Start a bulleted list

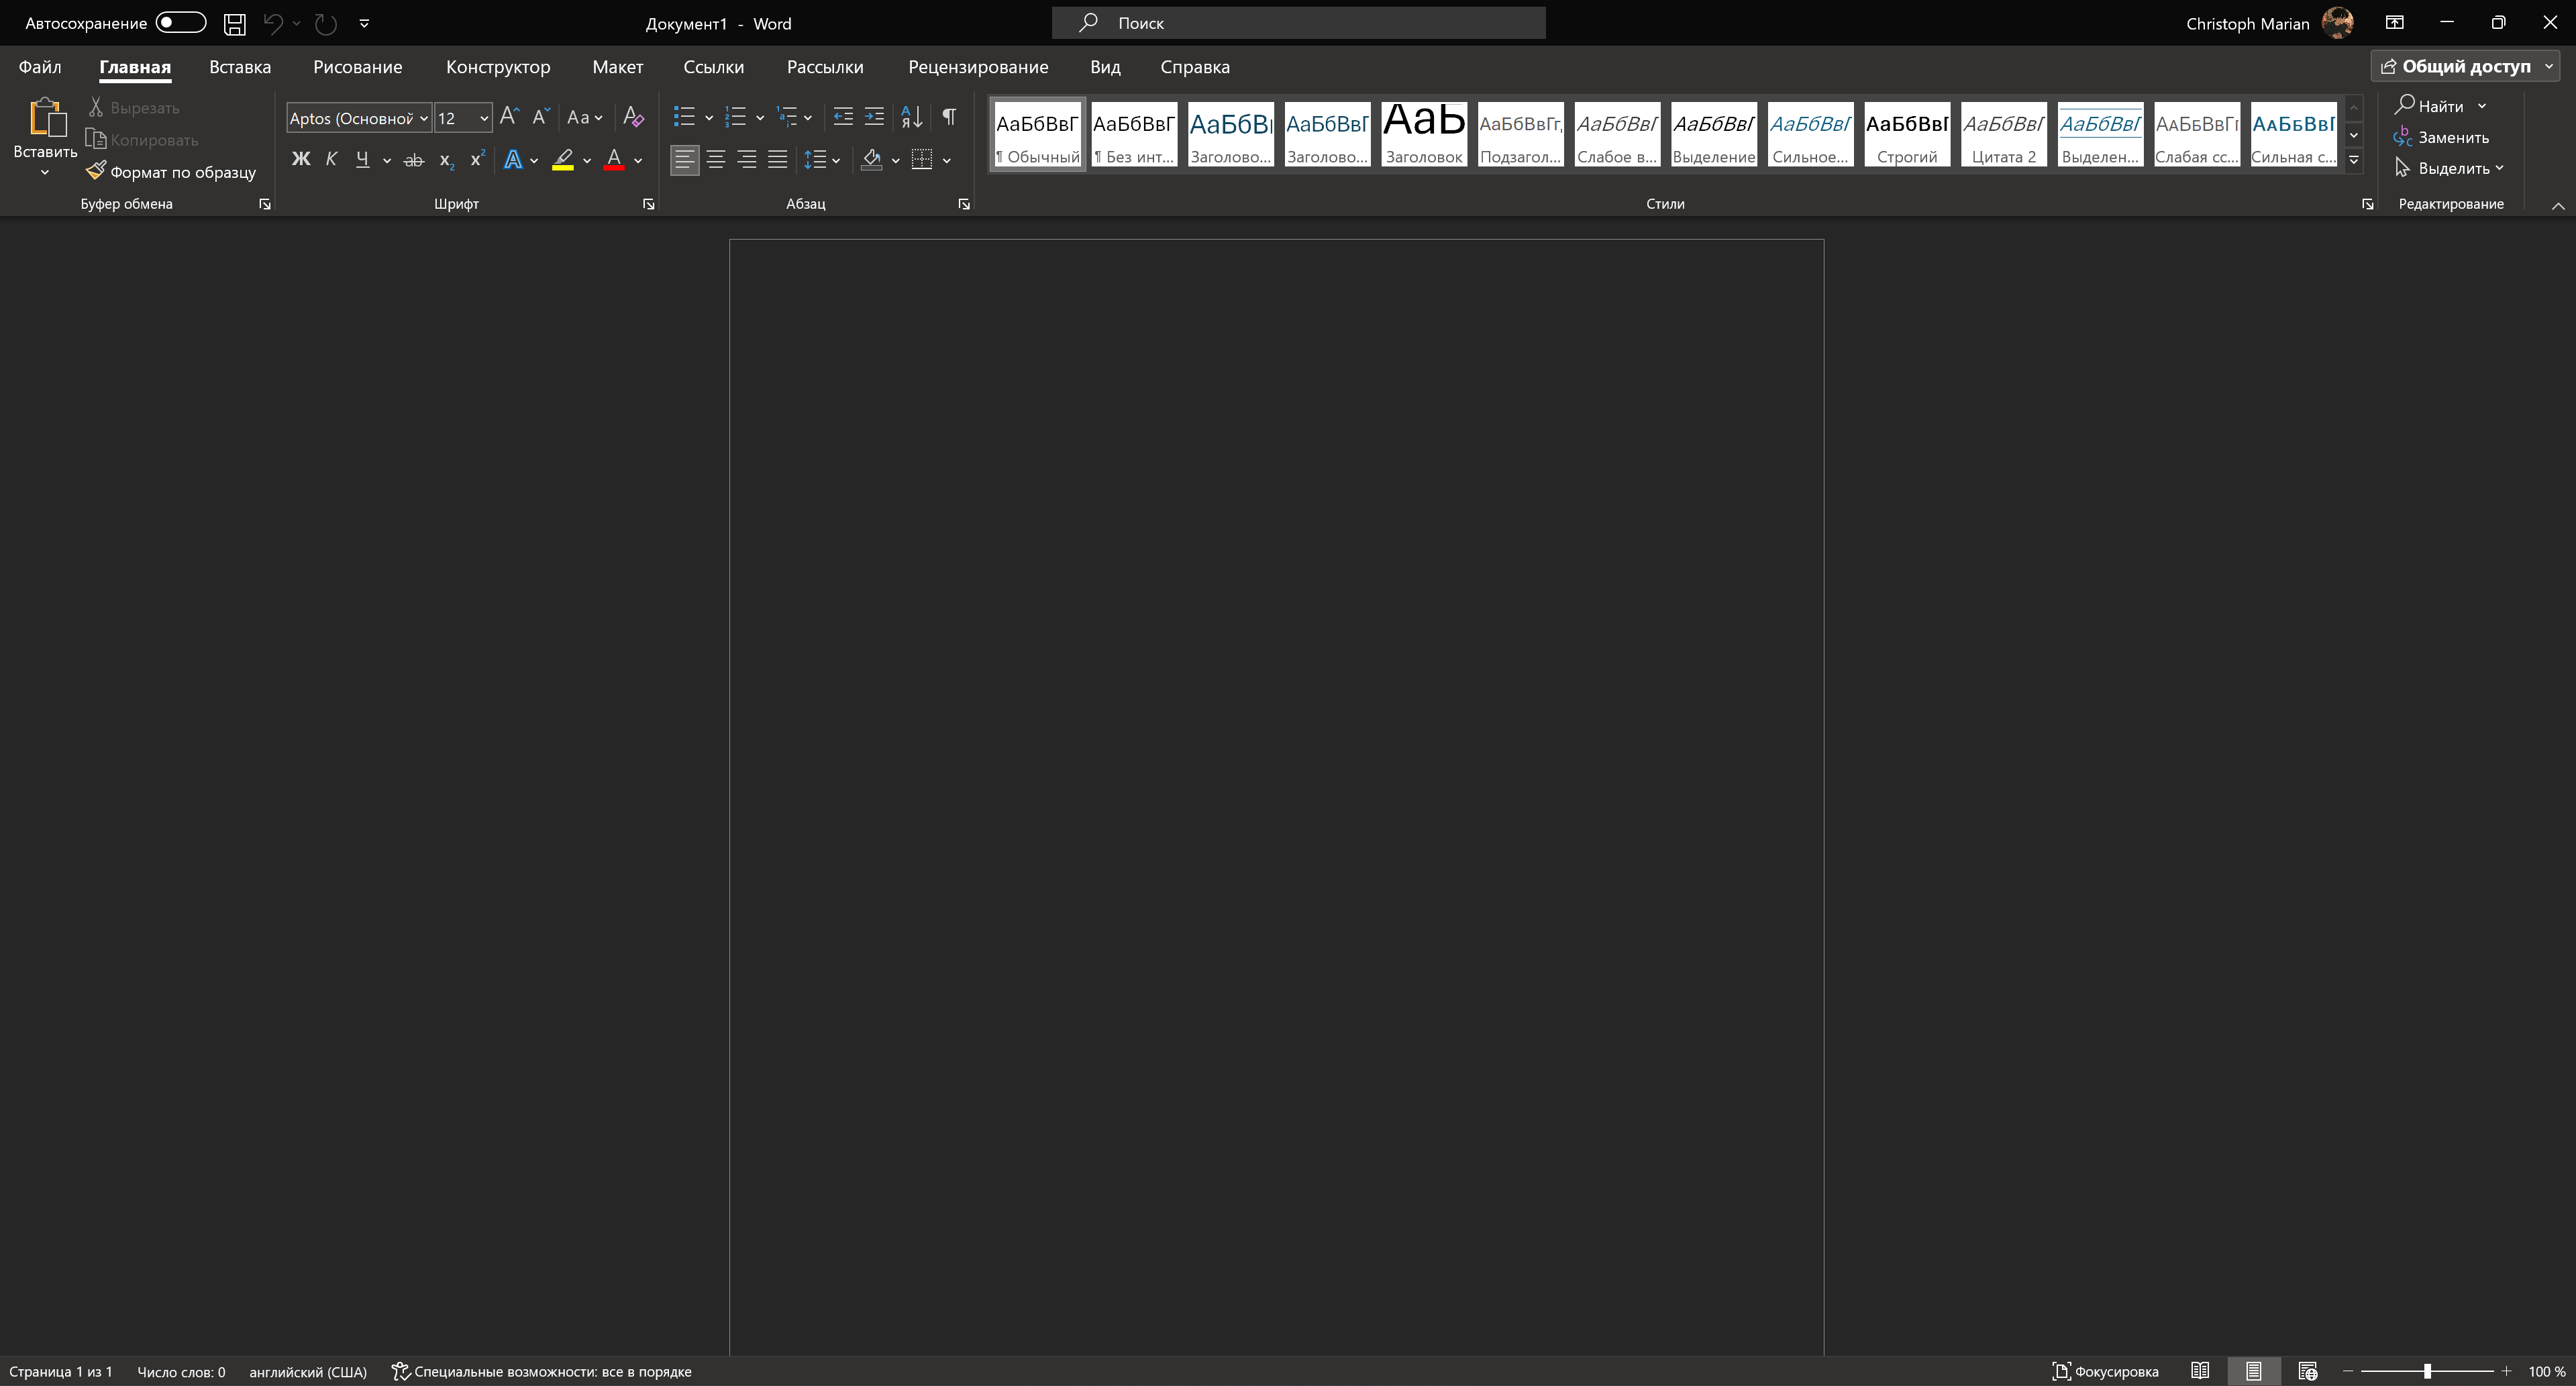click(x=684, y=117)
